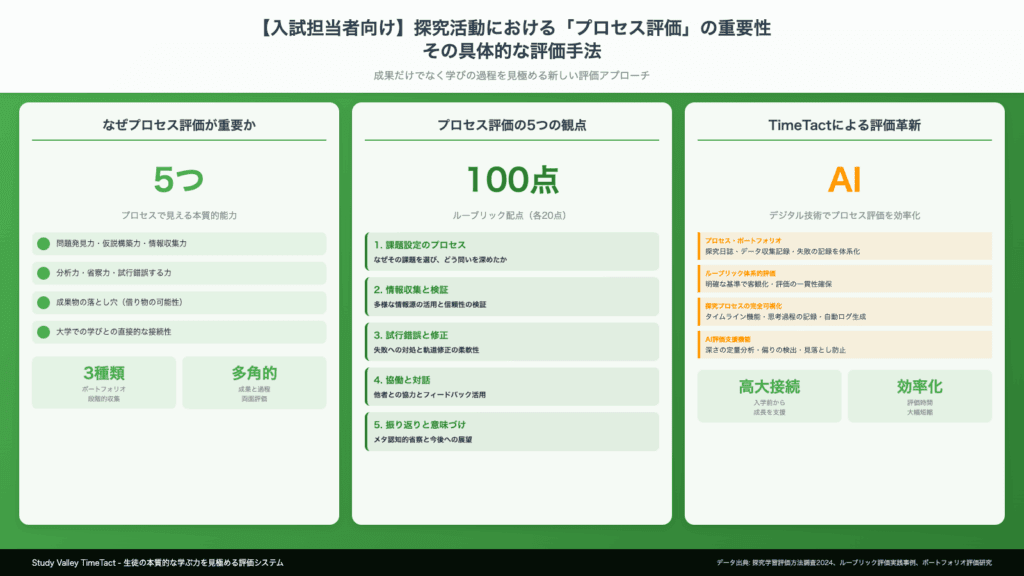This screenshot has height=576, width=1024.
Task: Click the large 100点 score figure
Action: click(x=511, y=180)
